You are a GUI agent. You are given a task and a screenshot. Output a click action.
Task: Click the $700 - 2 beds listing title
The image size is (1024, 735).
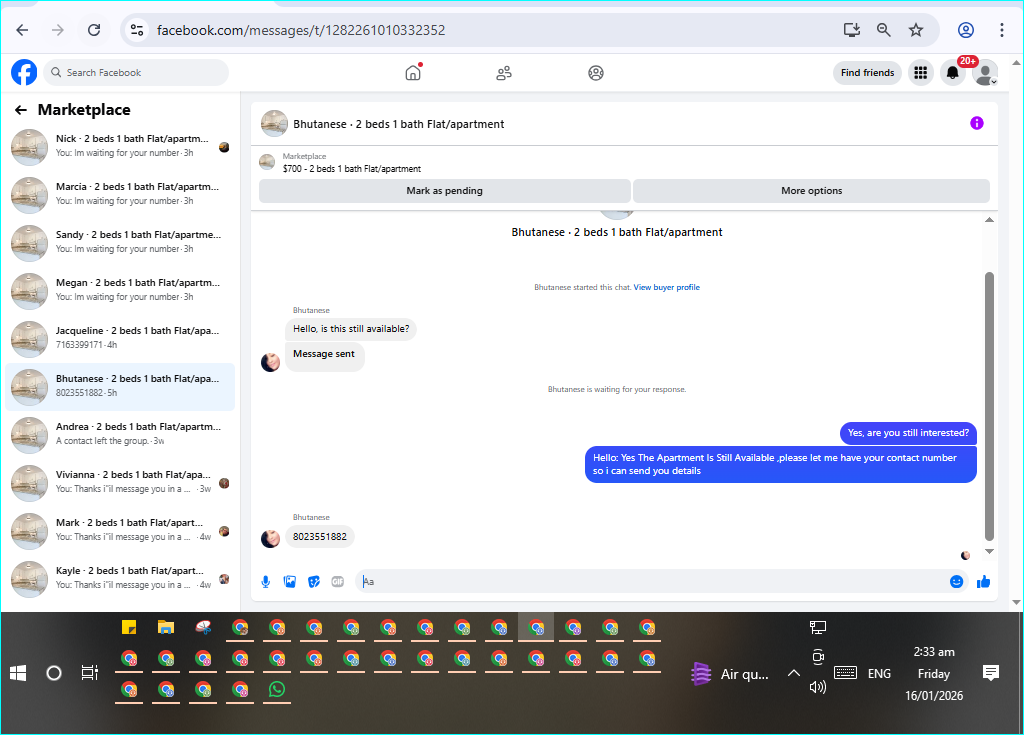coord(352,169)
